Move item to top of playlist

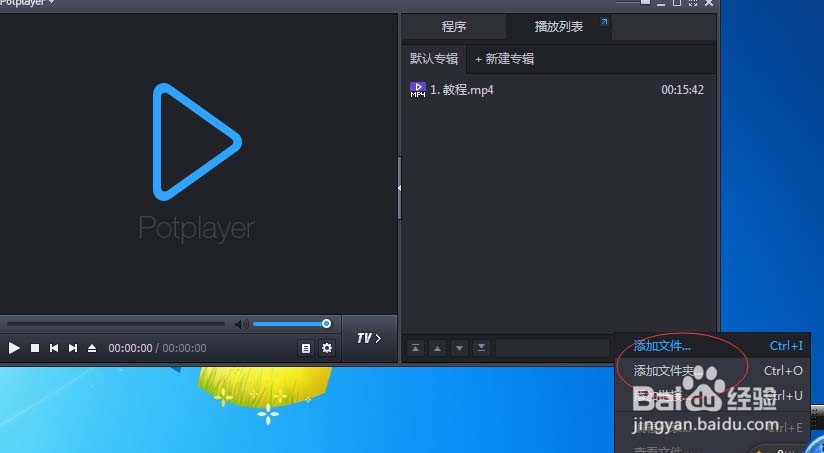pyautogui.click(x=416, y=348)
